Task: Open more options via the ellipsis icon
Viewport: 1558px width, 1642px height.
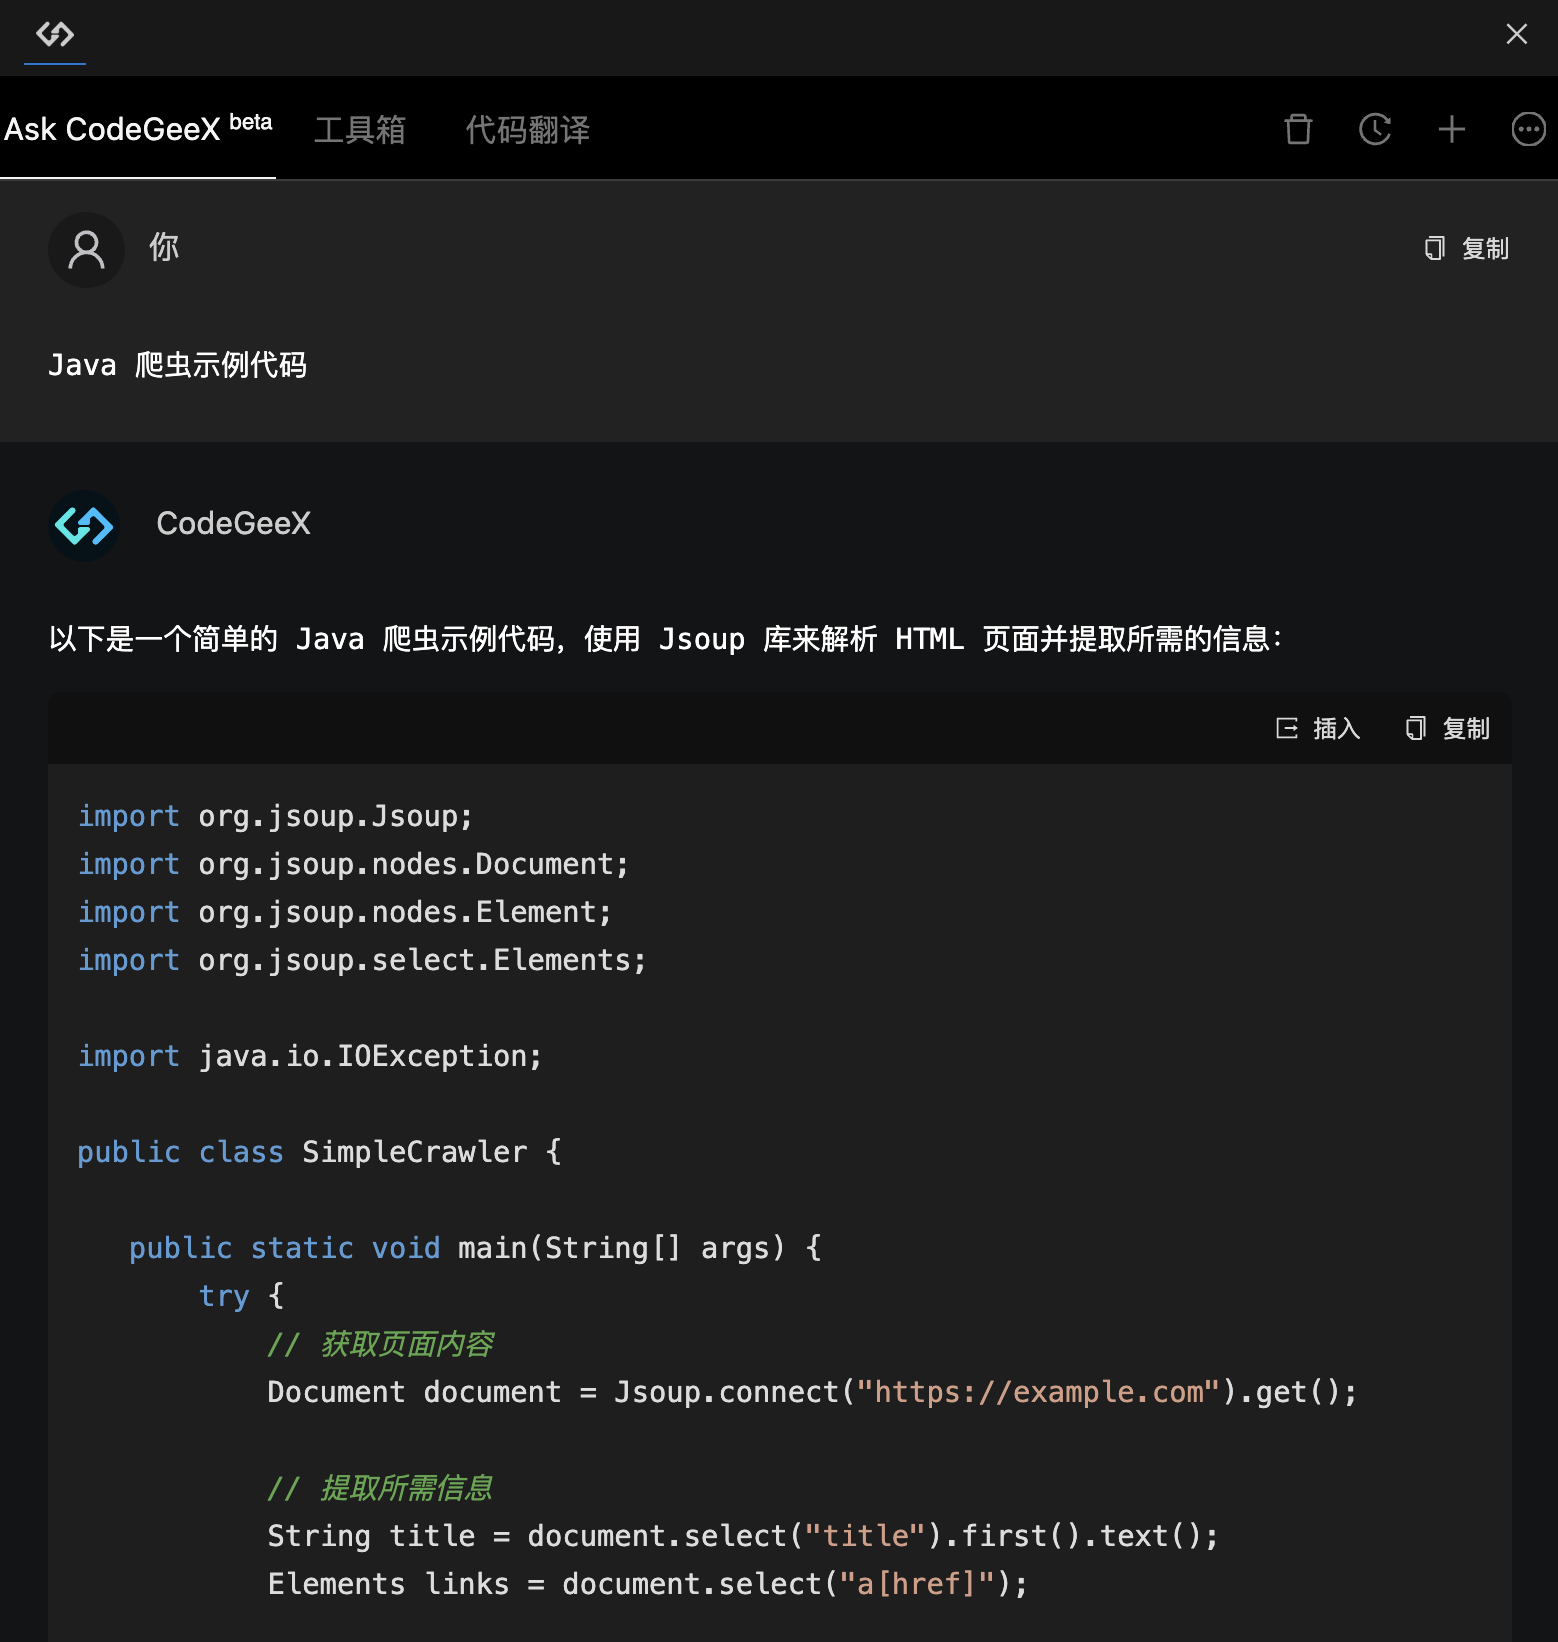Action: tap(1528, 129)
